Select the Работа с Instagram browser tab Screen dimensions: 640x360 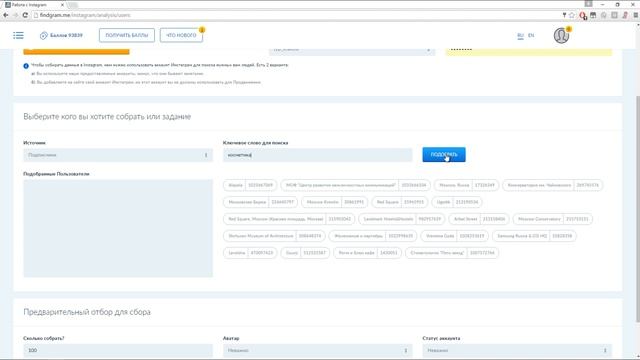[x=34, y=5]
